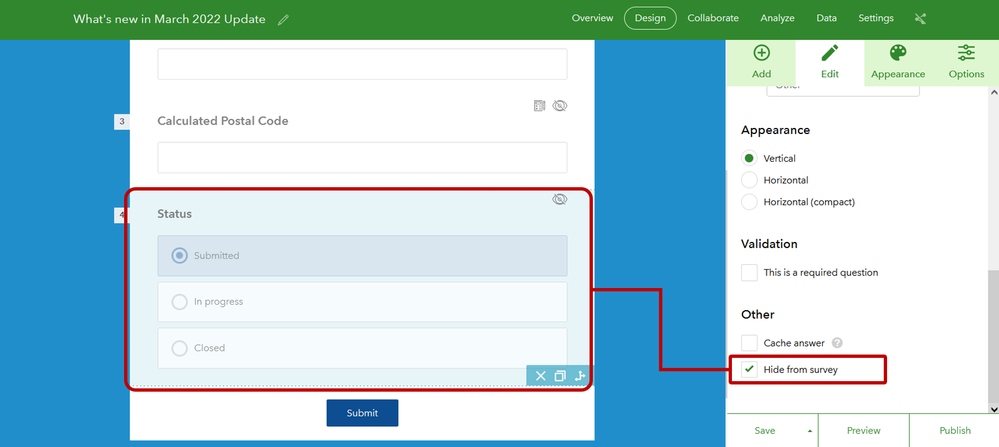
Task: Select the In progress status choice
Action: [363, 302]
